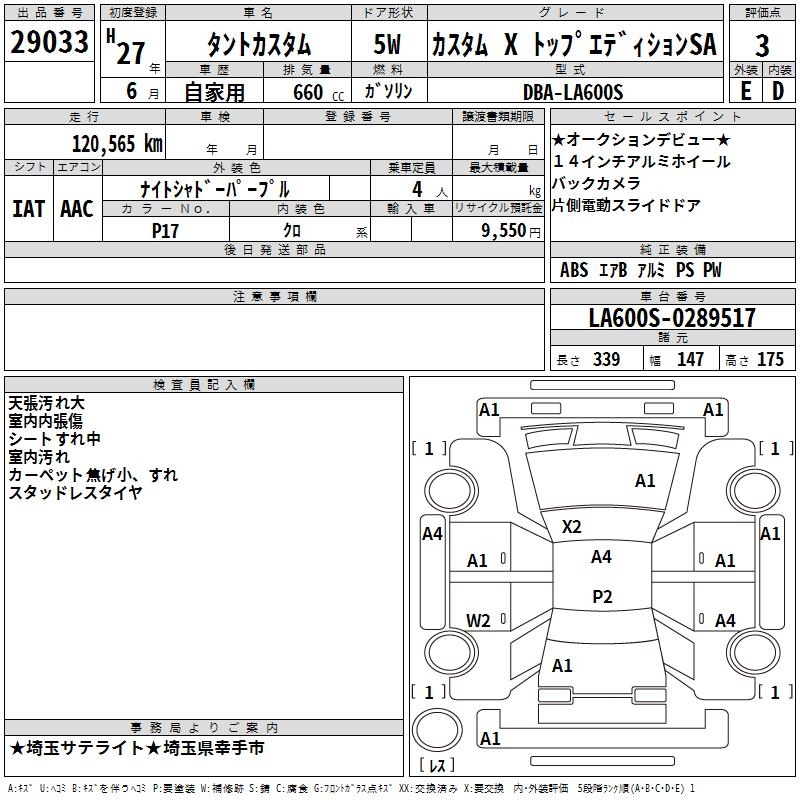The height and width of the screenshot is (800, 800).
Task: Click the 注意事項欄 section header
Action: 274,296
